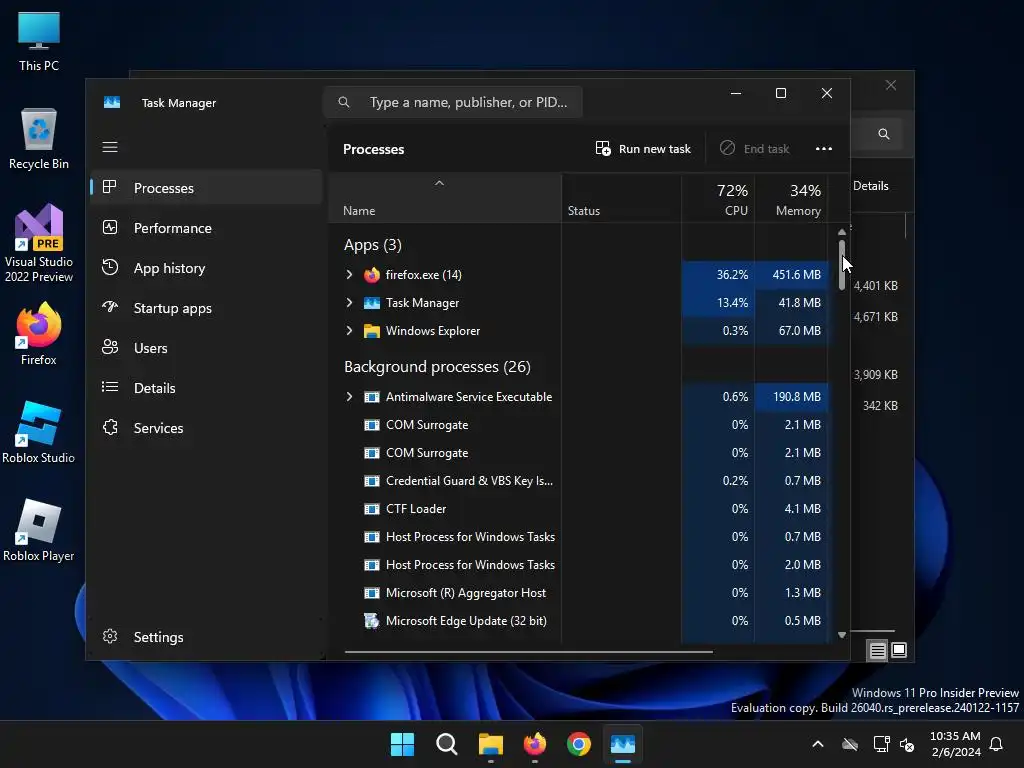Show hidden system tray icons

click(x=817, y=744)
